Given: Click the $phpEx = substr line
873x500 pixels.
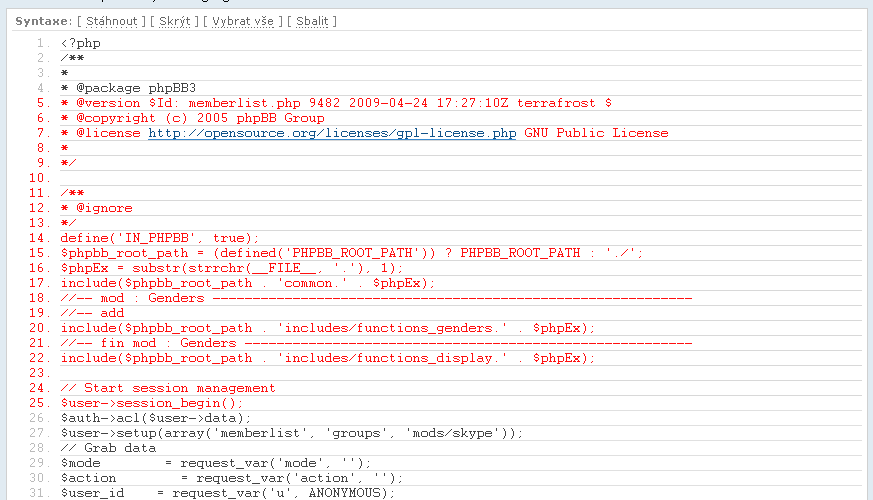Looking at the screenshot, I should pyautogui.click(x=232, y=268).
